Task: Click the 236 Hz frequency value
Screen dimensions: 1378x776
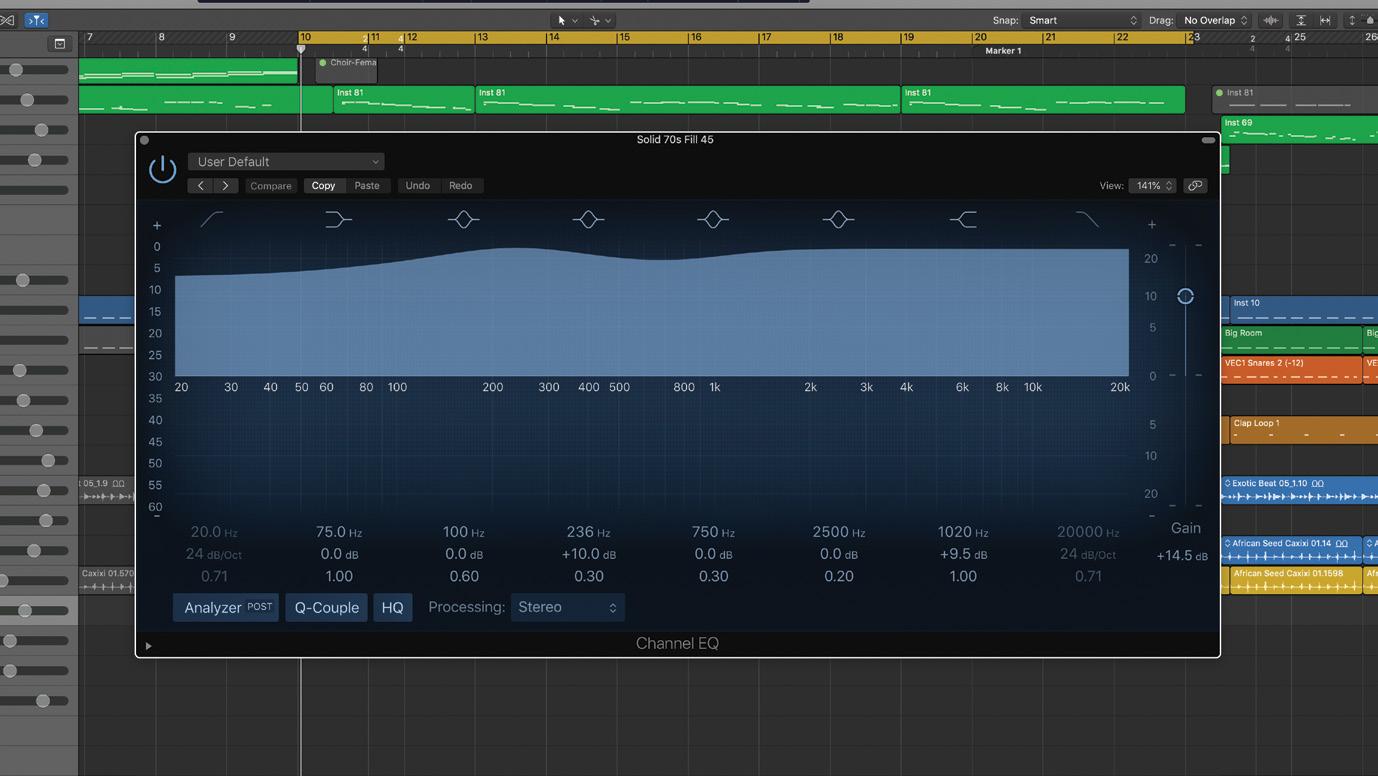Action: click(588, 532)
